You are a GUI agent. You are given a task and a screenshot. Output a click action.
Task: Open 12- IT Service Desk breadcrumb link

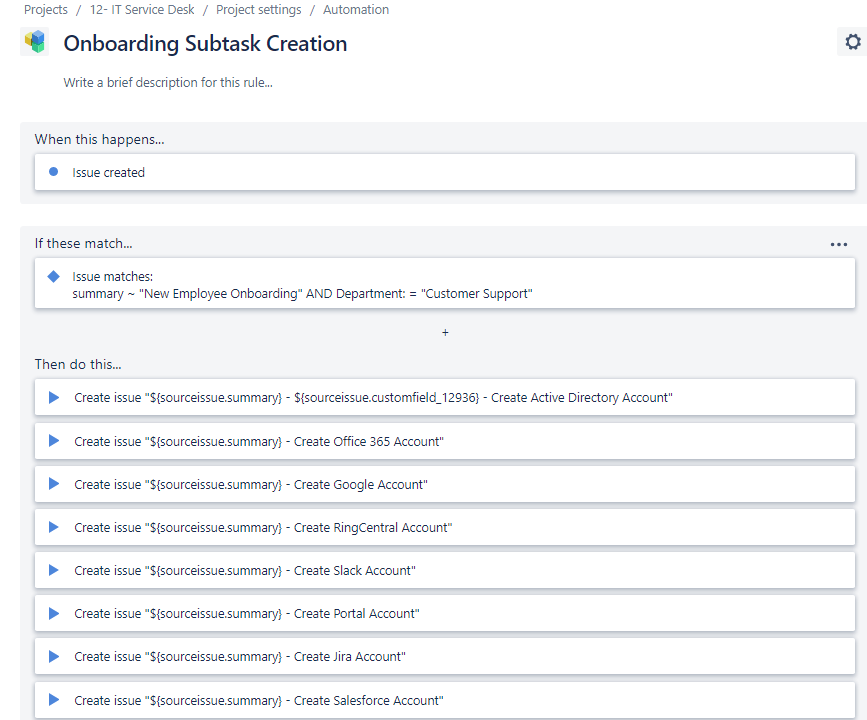point(142,10)
